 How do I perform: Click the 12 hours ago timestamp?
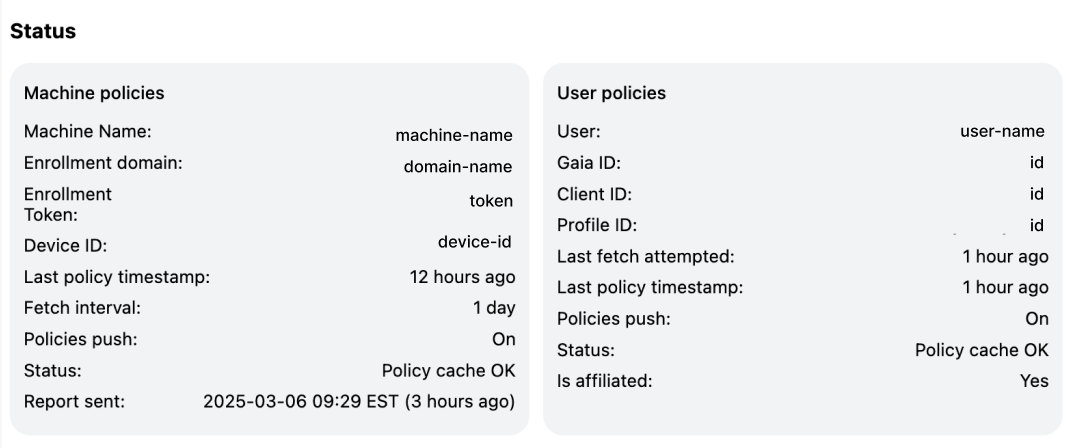tap(463, 277)
